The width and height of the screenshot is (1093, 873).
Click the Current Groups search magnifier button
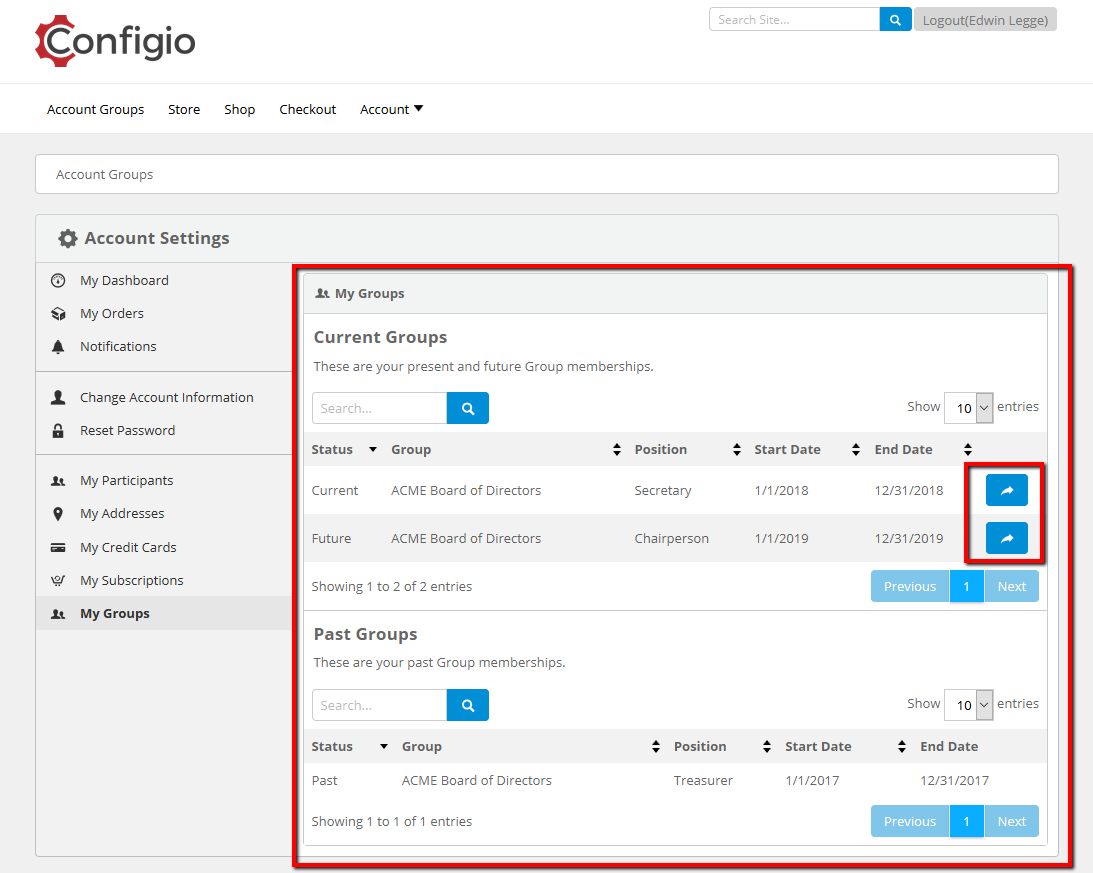coord(467,408)
